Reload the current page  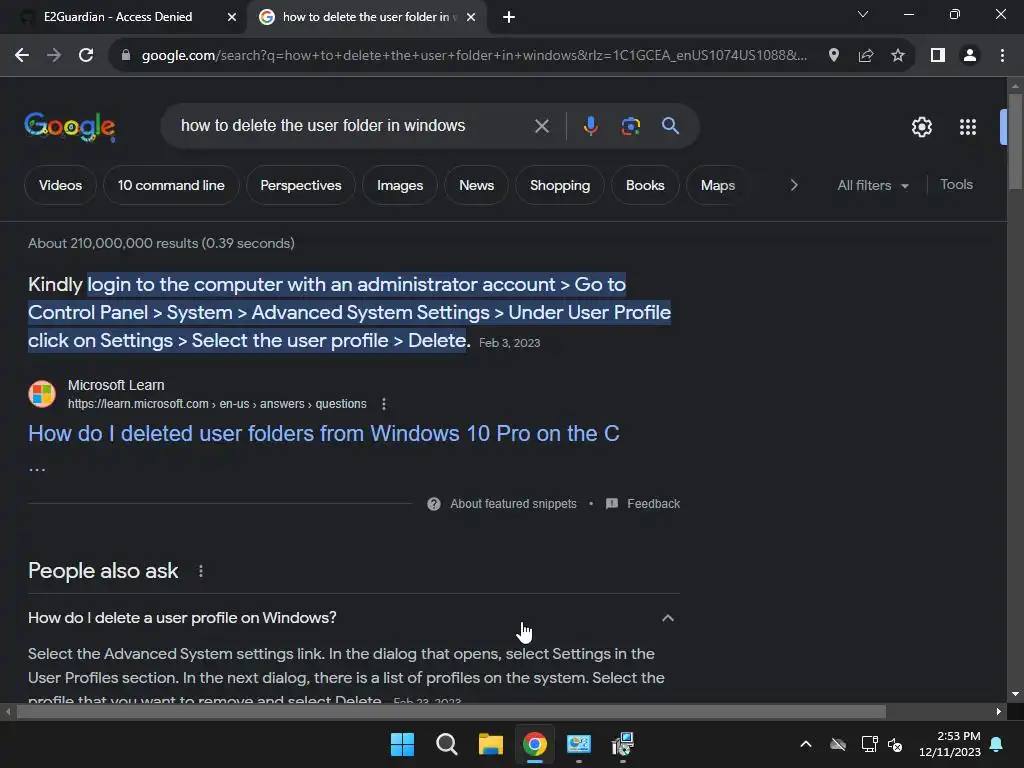click(x=86, y=56)
